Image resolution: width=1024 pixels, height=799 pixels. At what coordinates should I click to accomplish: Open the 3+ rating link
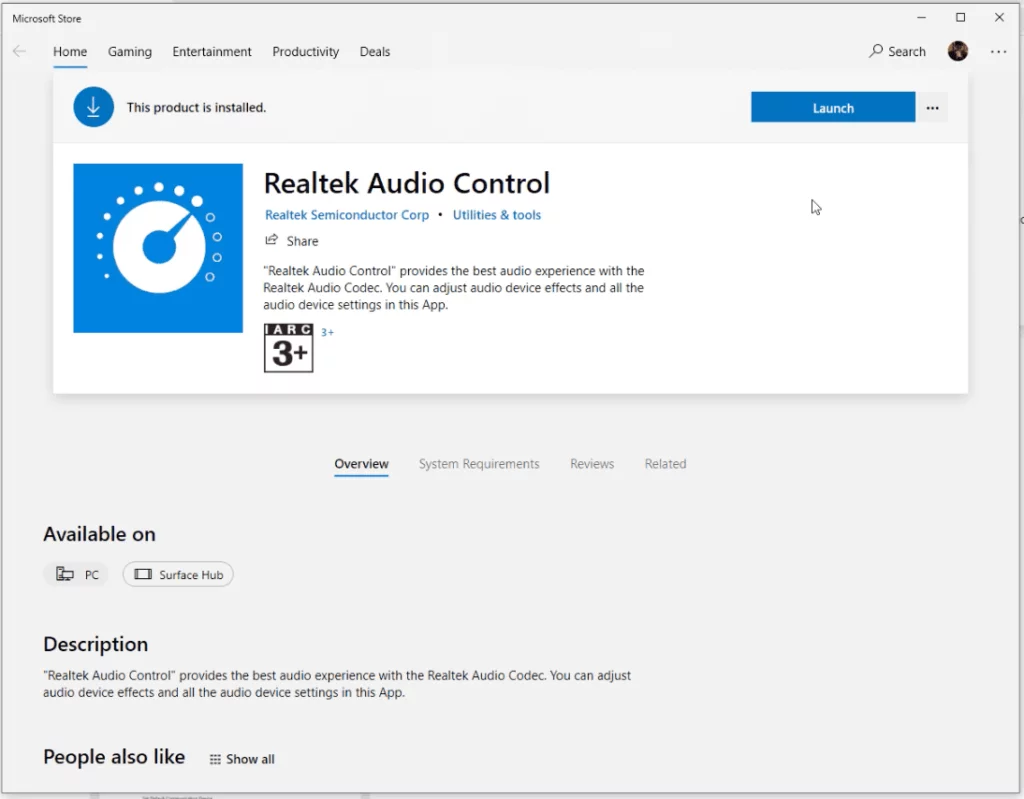tap(327, 333)
